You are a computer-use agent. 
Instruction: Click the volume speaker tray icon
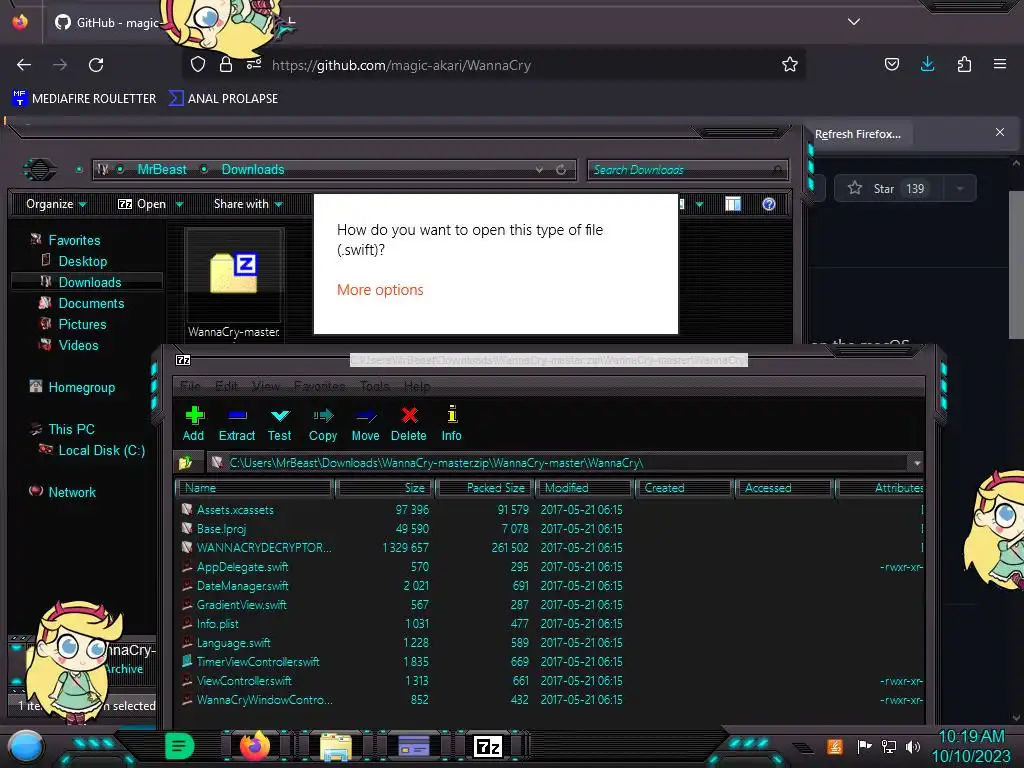pos(912,746)
